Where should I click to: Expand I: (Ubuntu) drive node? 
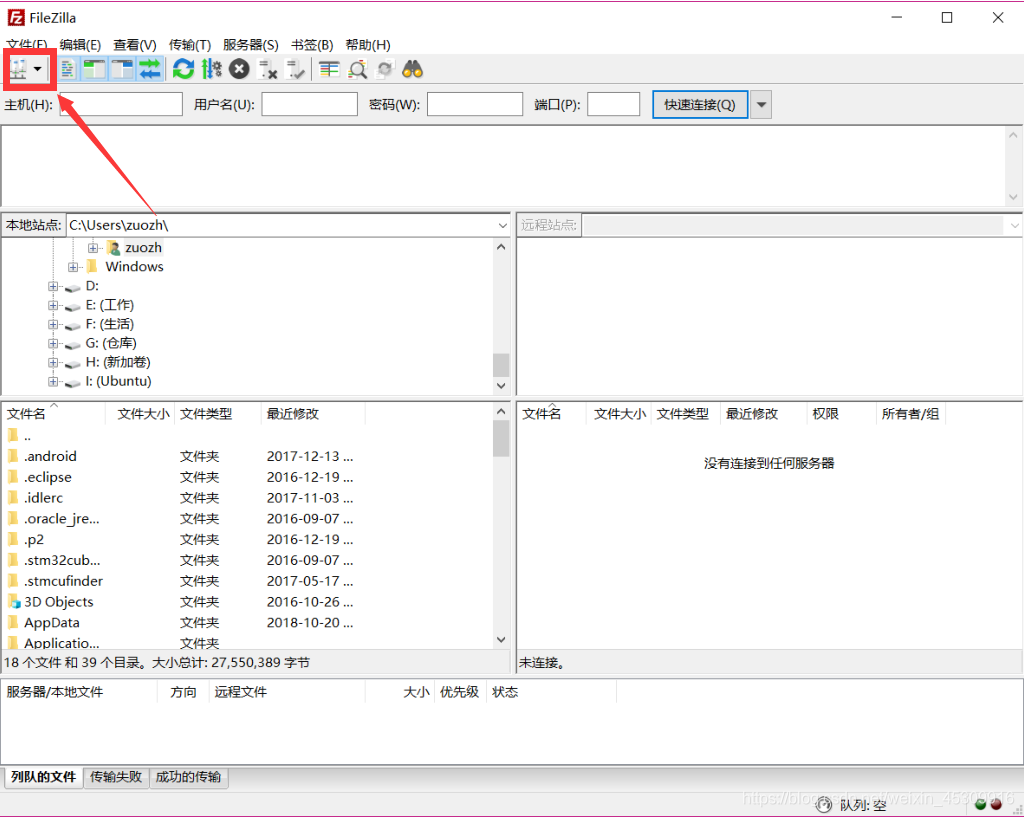pos(53,381)
